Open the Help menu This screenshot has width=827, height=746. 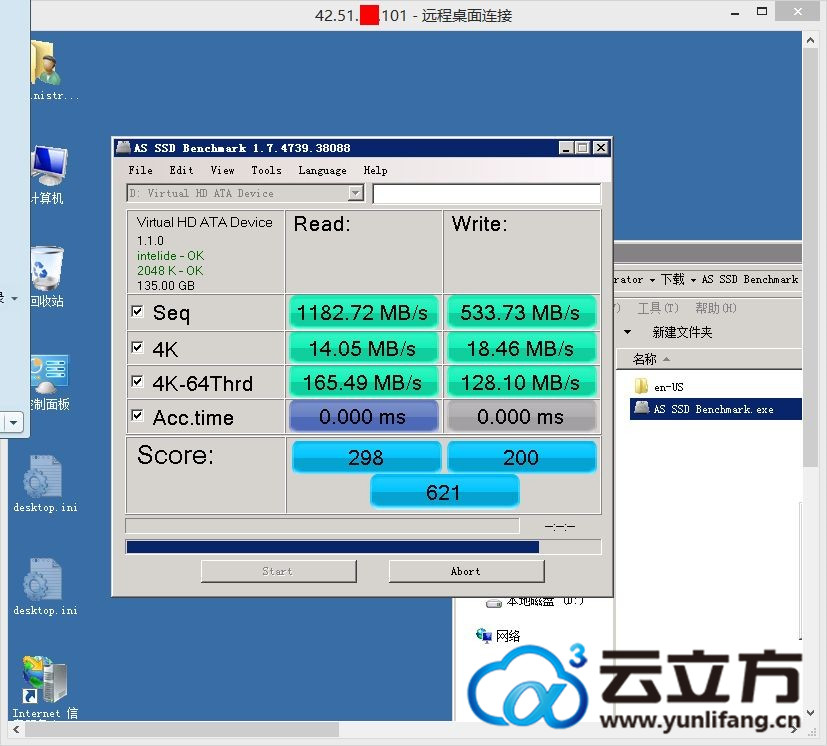pyautogui.click(x=375, y=170)
